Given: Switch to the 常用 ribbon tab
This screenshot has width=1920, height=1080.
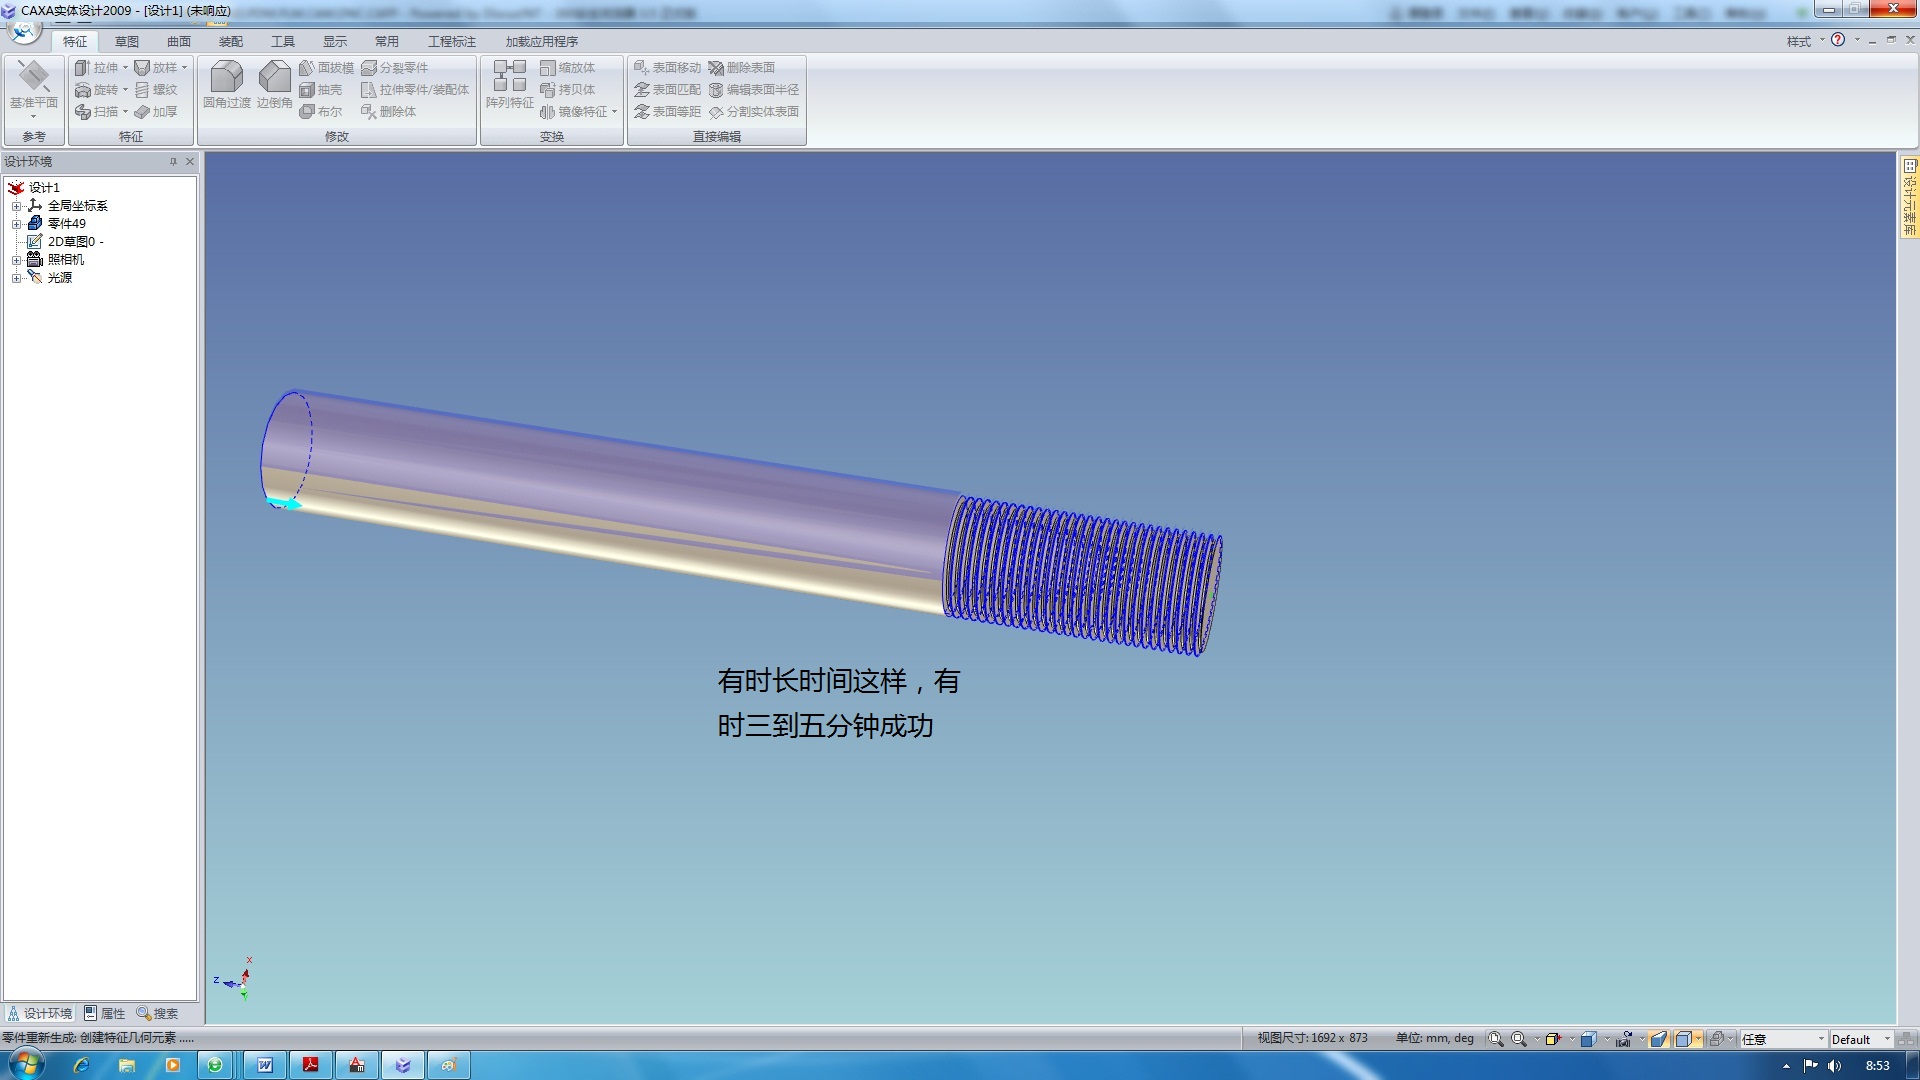Looking at the screenshot, I should pyautogui.click(x=387, y=41).
